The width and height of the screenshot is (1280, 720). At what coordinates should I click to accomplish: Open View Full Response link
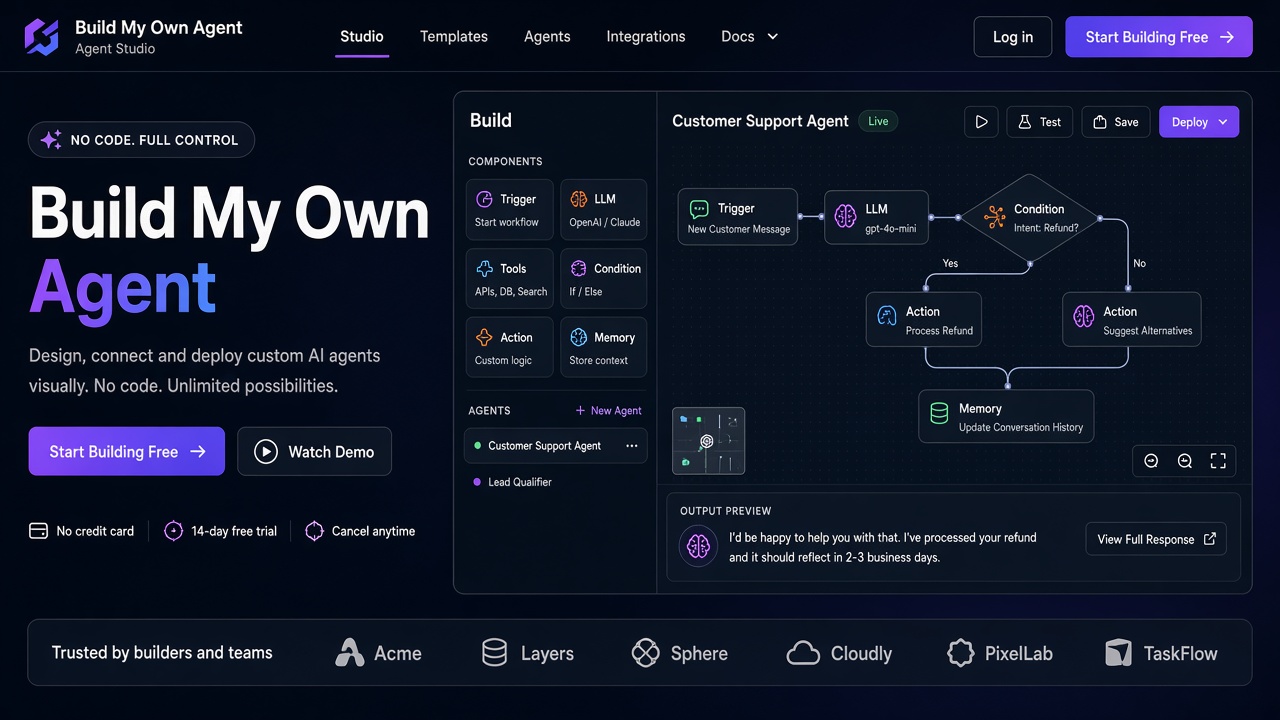click(x=1156, y=539)
